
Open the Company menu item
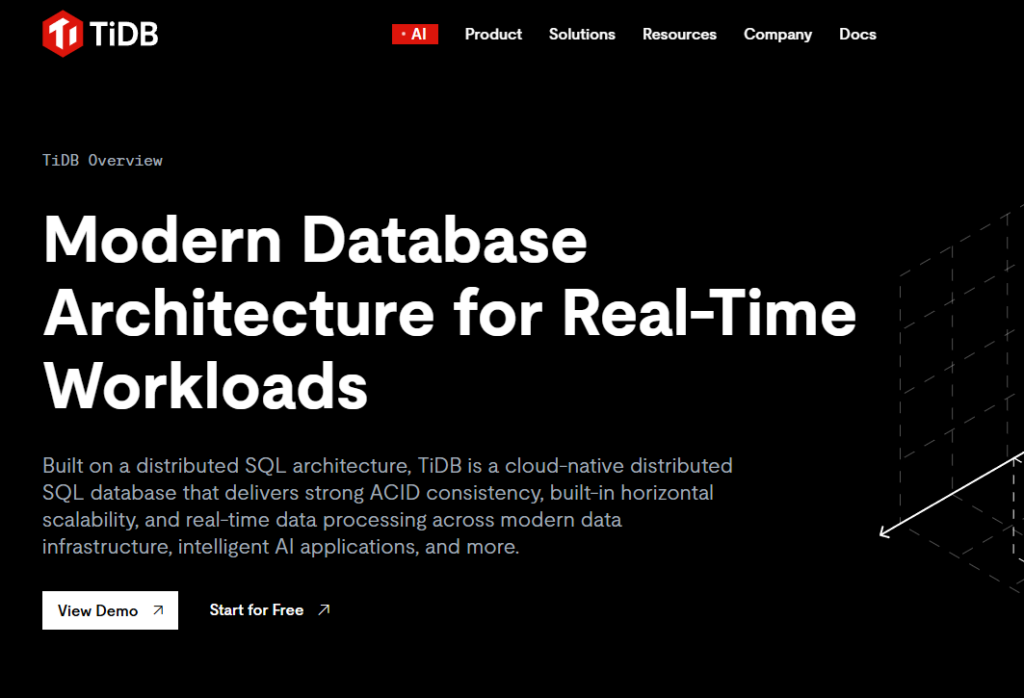click(x=778, y=35)
